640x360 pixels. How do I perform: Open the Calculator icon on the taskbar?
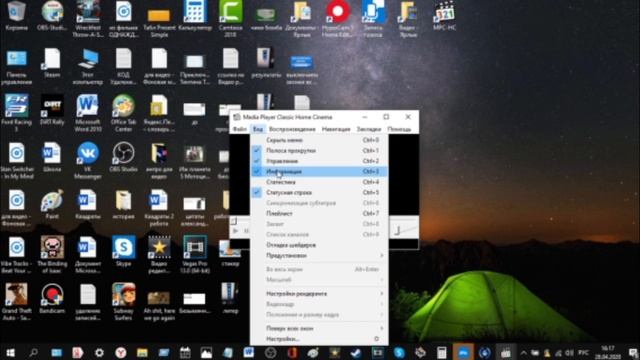pyautogui.click(x=442, y=353)
